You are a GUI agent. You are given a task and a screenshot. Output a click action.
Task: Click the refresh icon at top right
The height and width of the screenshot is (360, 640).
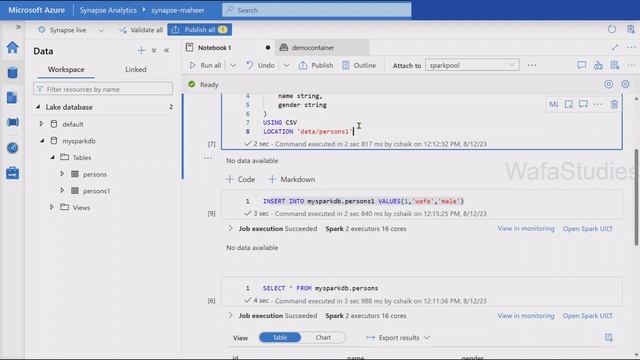[x=611, y=29]
